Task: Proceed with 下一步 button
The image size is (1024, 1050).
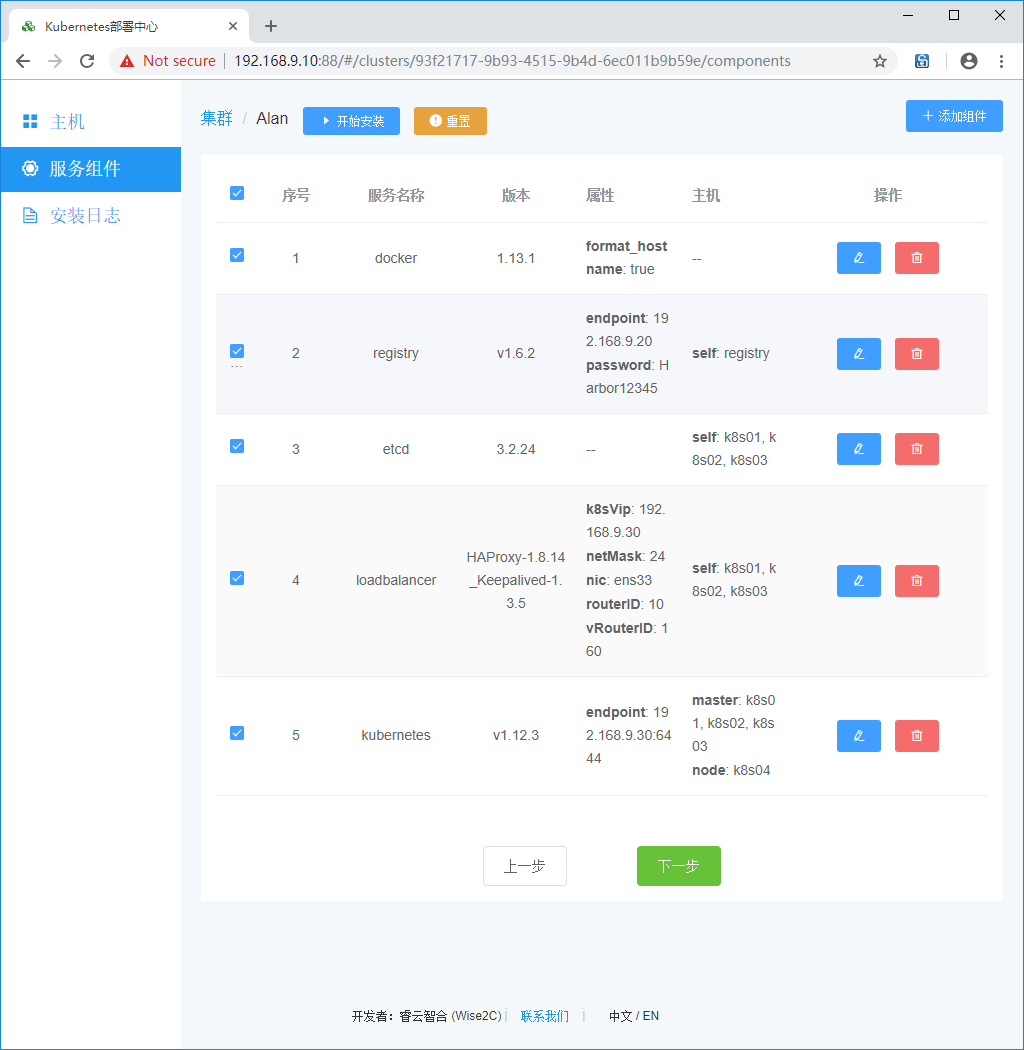Action: click(678, 866)
